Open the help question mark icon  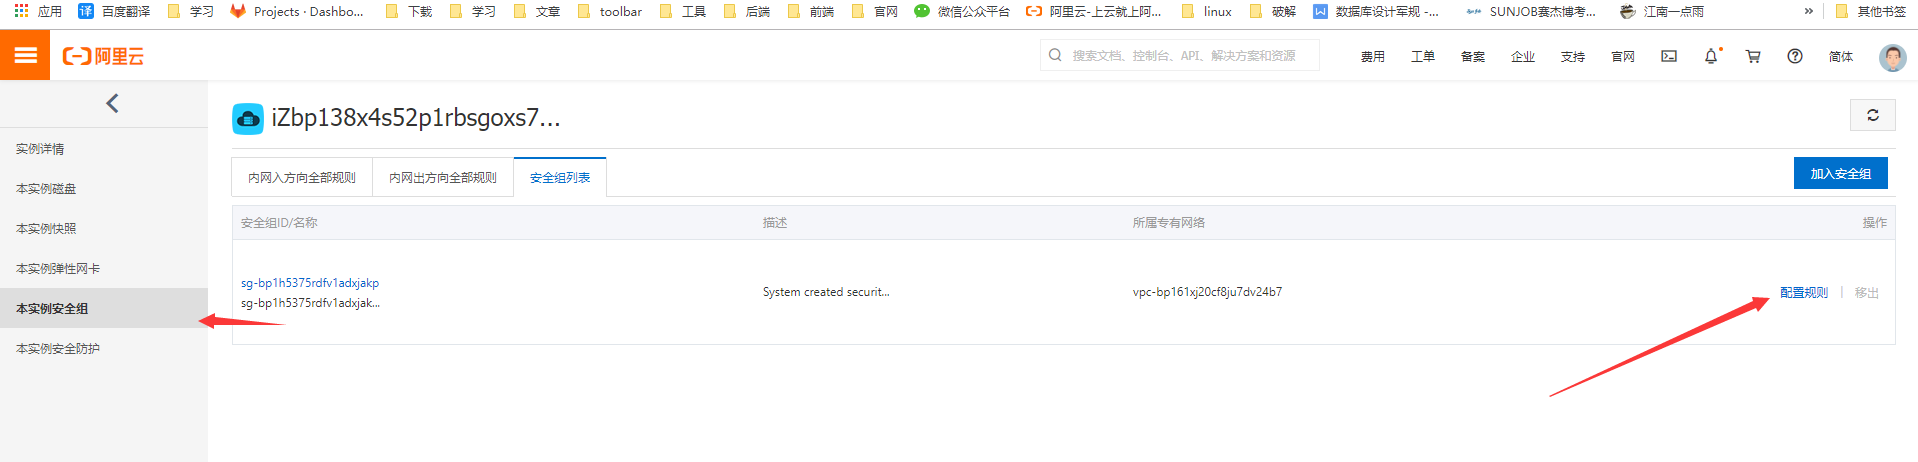pyautogui.click(x=1795, y=56)
